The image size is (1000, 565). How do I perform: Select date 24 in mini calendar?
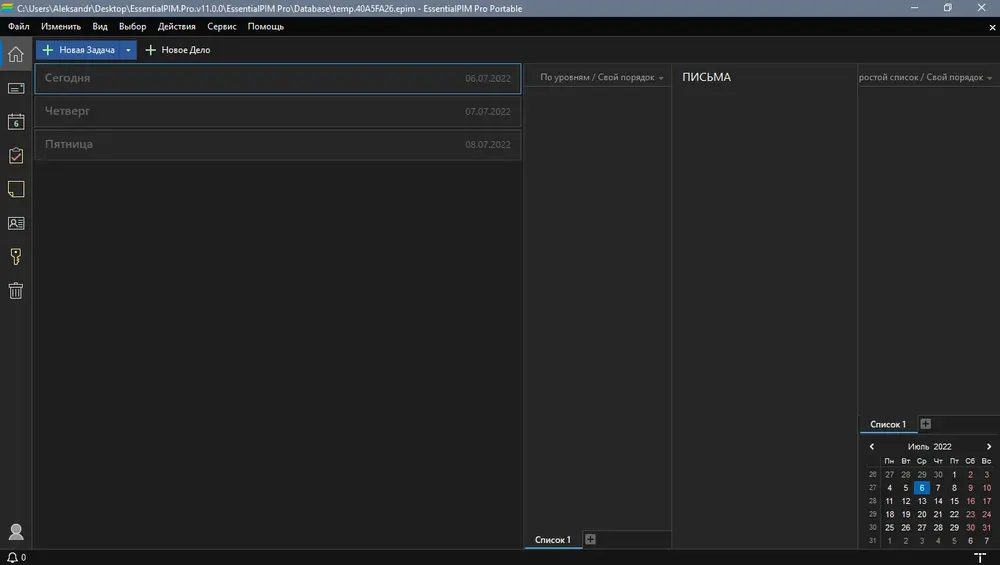coord(987,515)
